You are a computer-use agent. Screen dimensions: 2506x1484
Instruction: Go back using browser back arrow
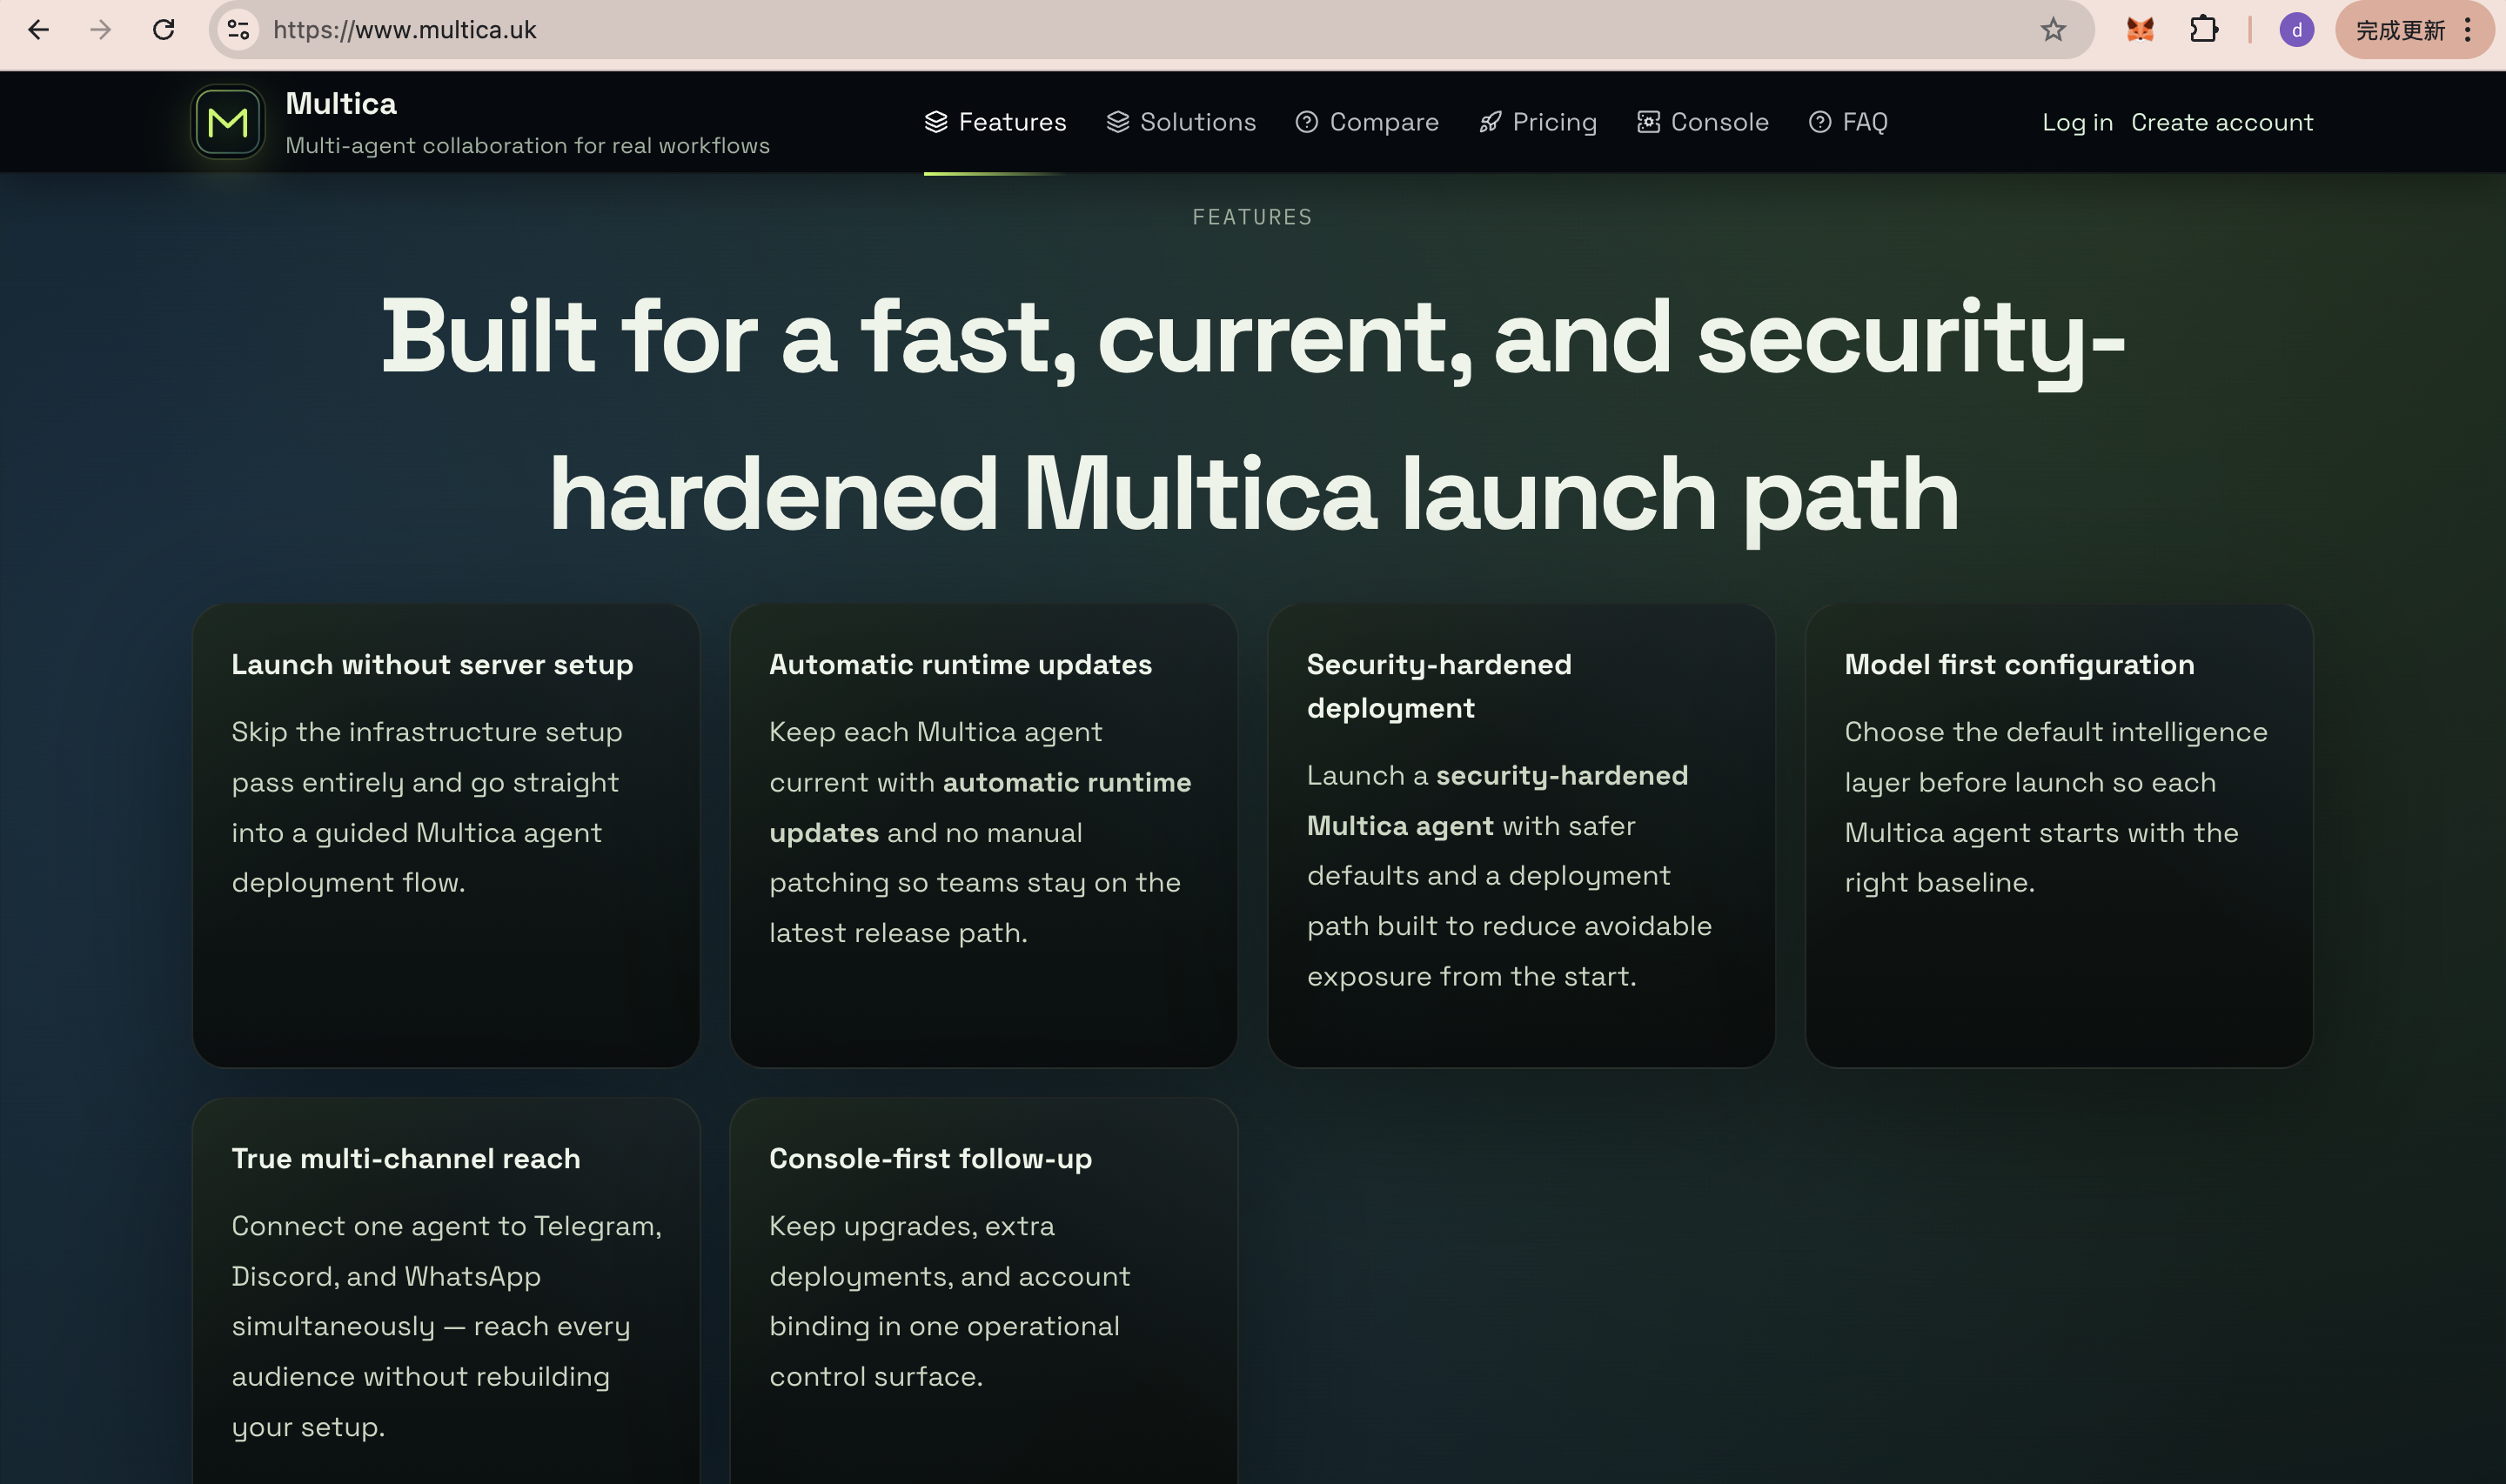coord(38,30)
